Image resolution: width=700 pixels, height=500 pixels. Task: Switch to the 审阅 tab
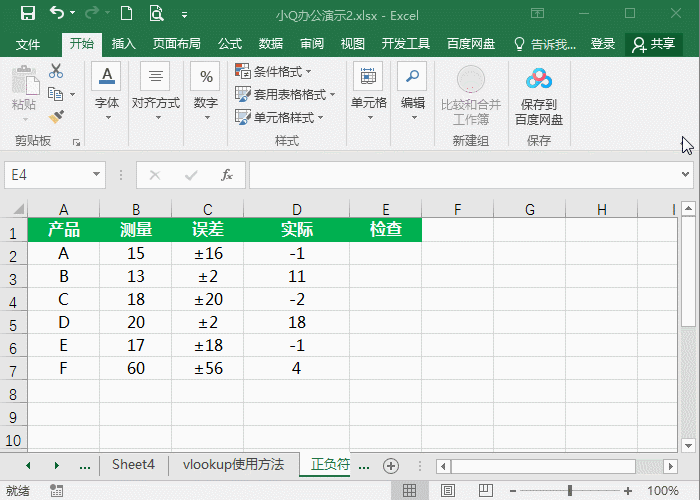(312, 44)
